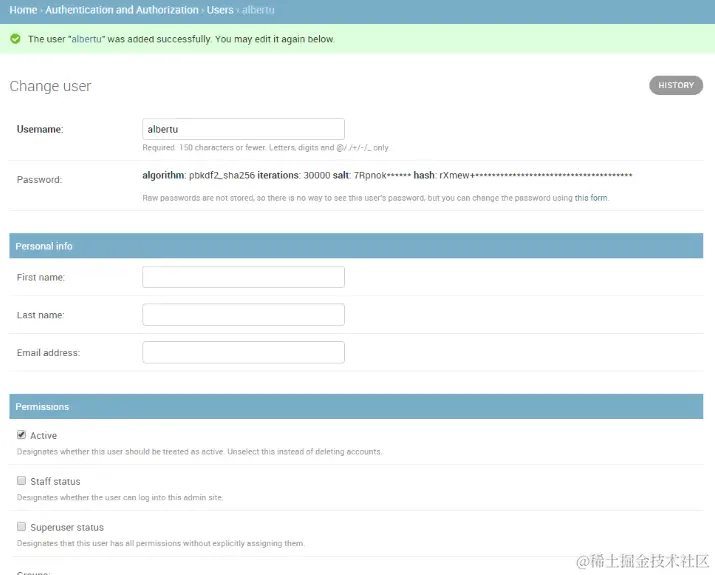715x575 pixels.
Task: Click the "Email address:" label
Action: pyautogui.click(x=48, y=353)
